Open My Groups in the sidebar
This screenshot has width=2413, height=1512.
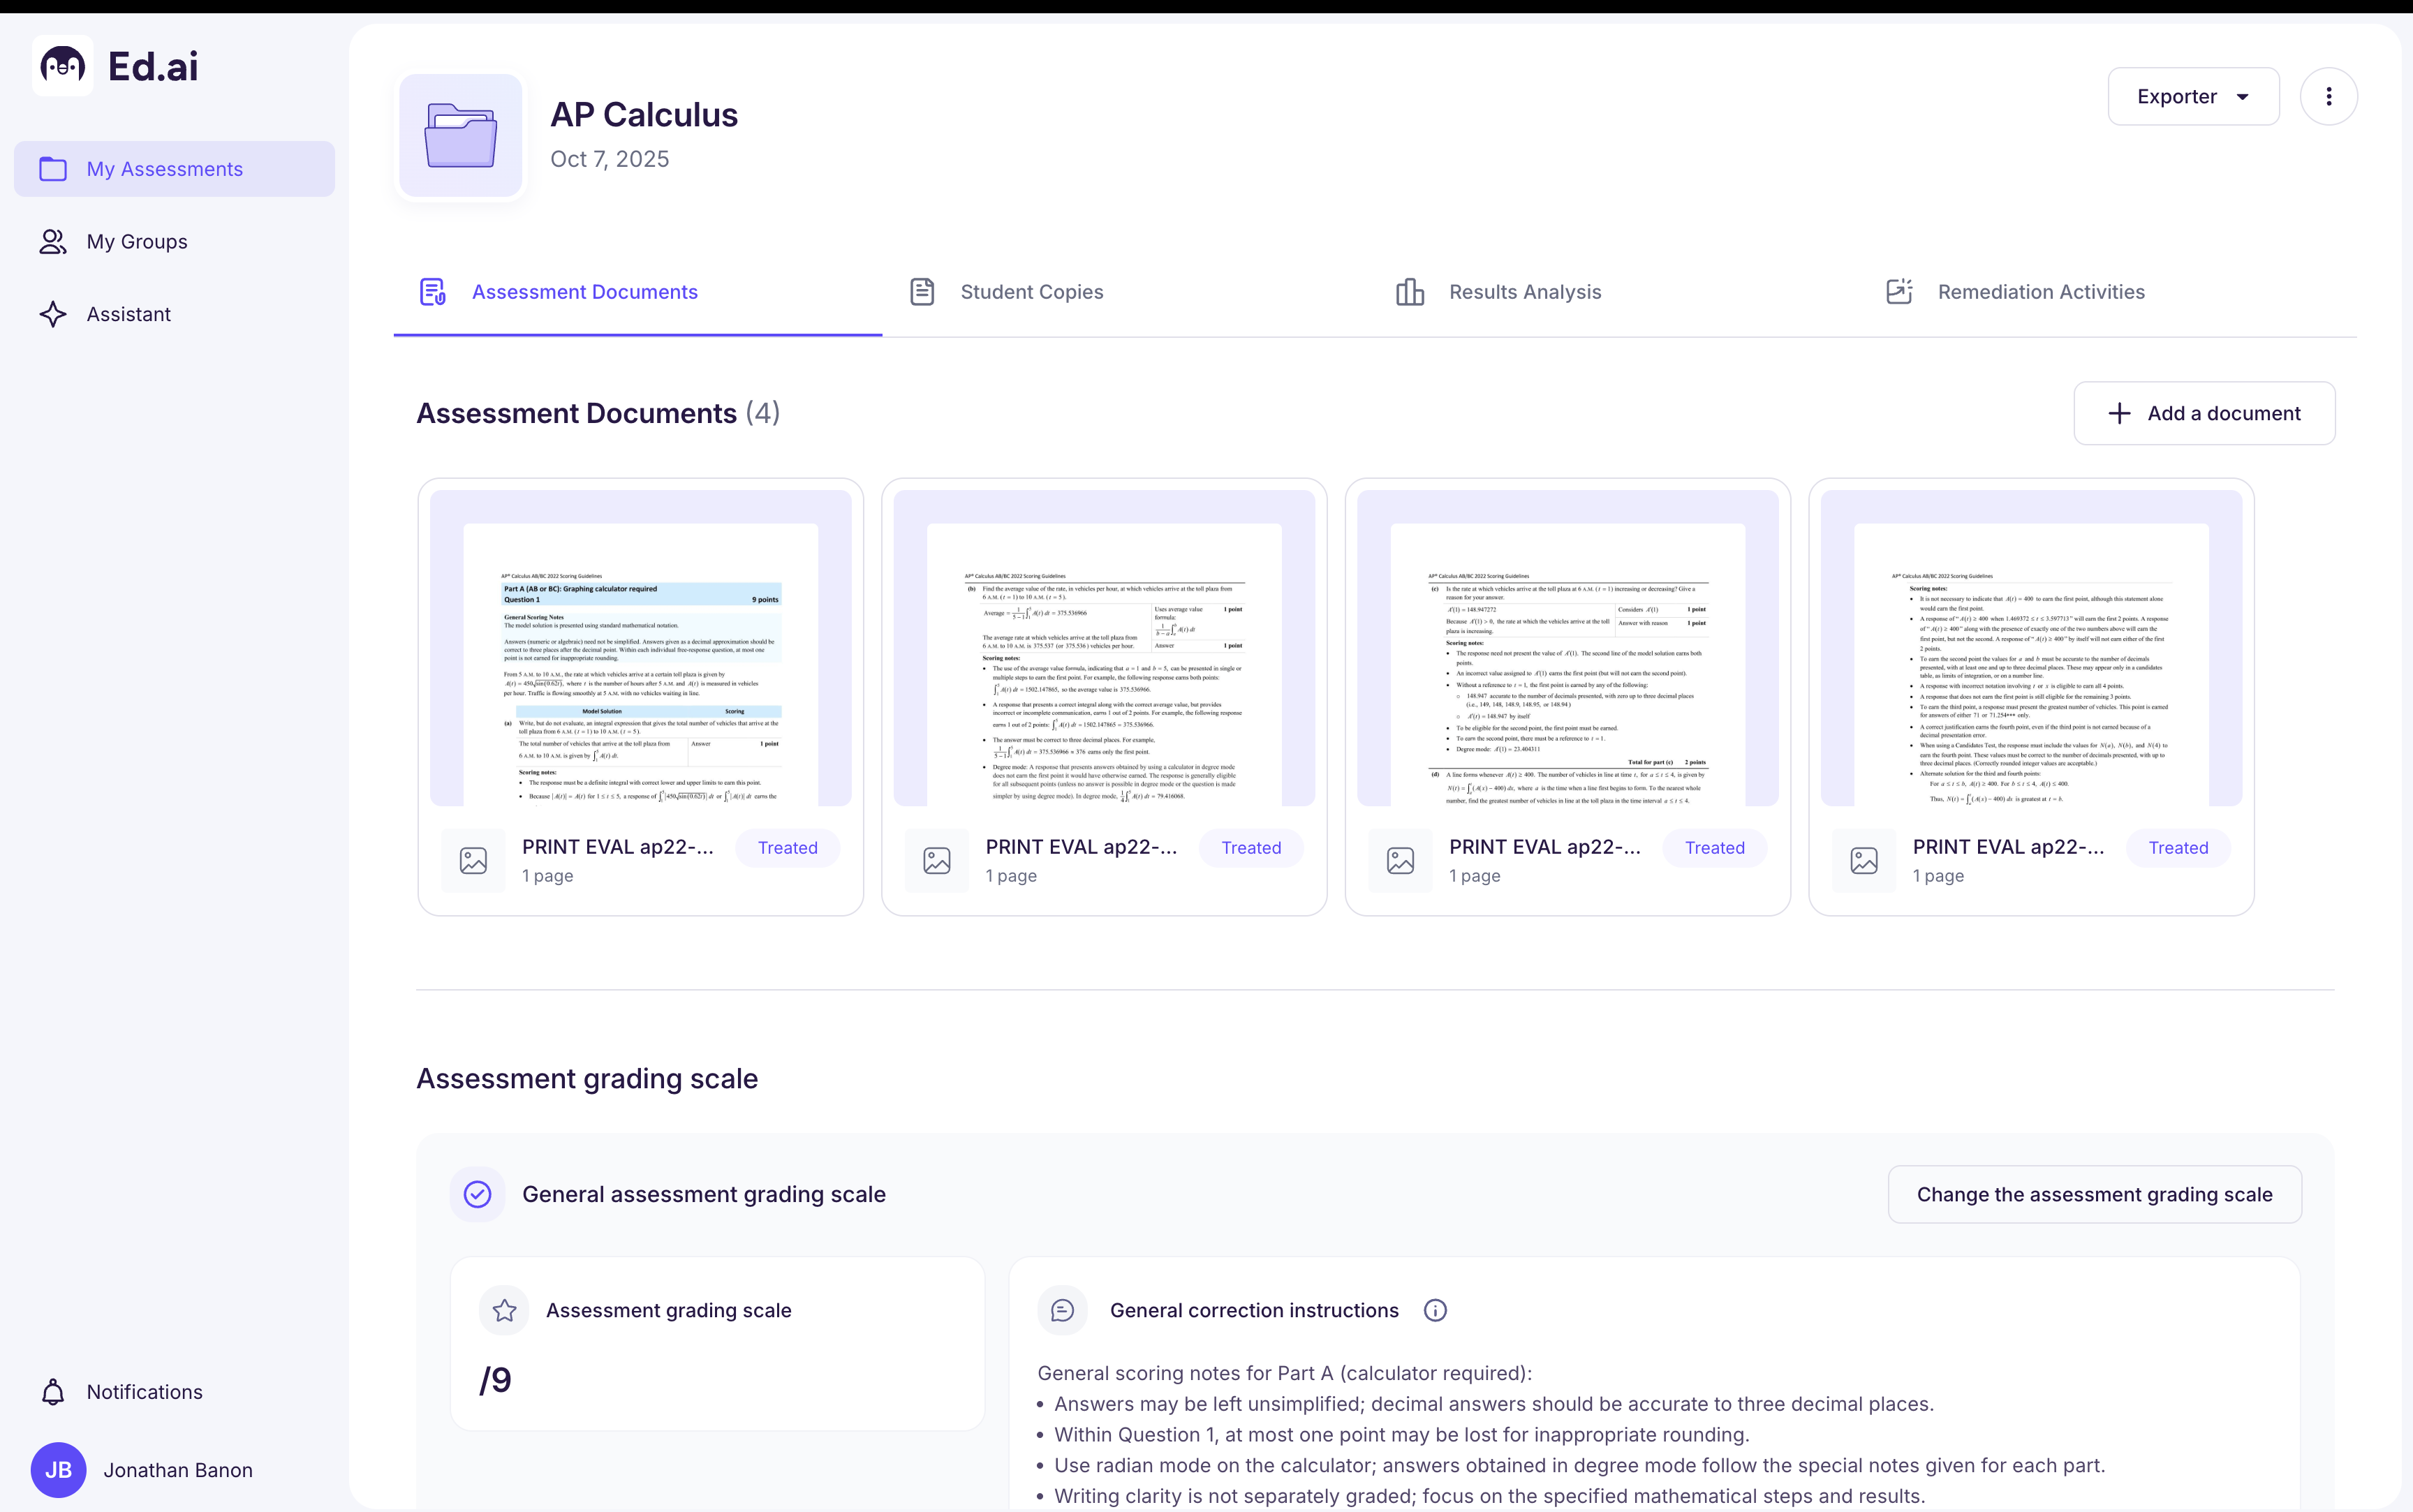click(137, 241)
